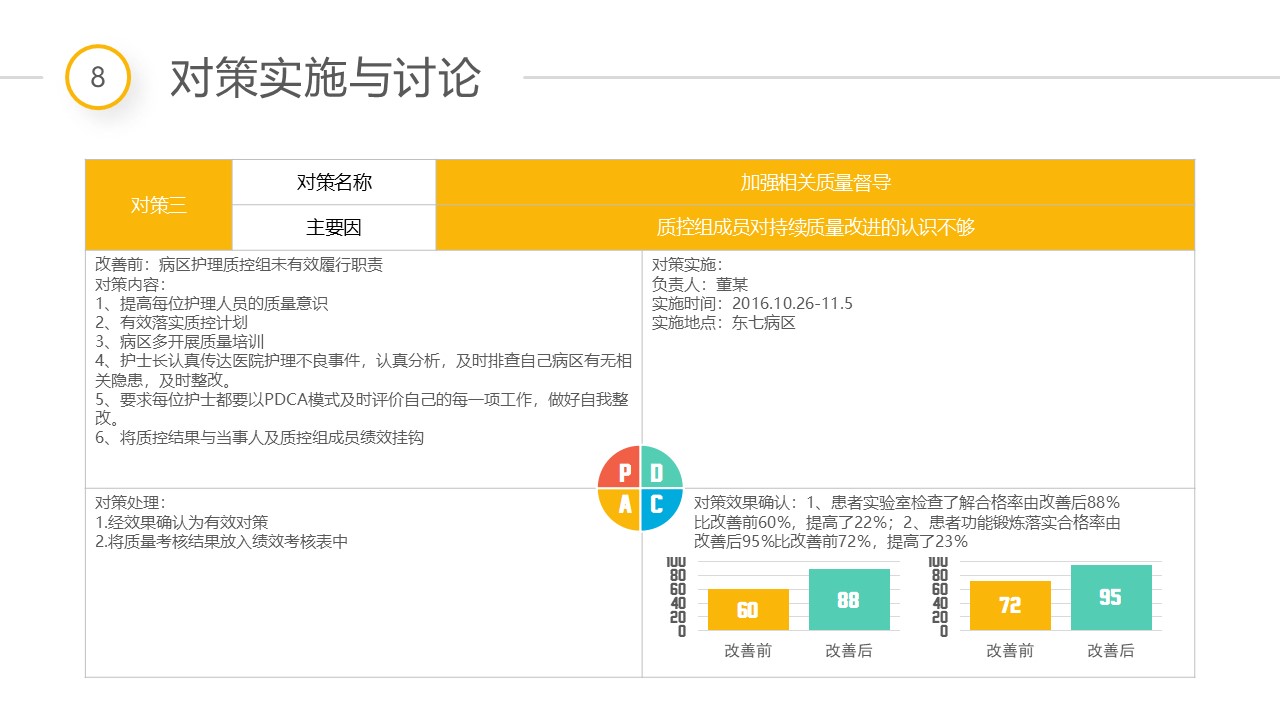Click the red P quadrant of PDCA
The width and height of the screenshot is (1280, 720).
pos(619,467)
